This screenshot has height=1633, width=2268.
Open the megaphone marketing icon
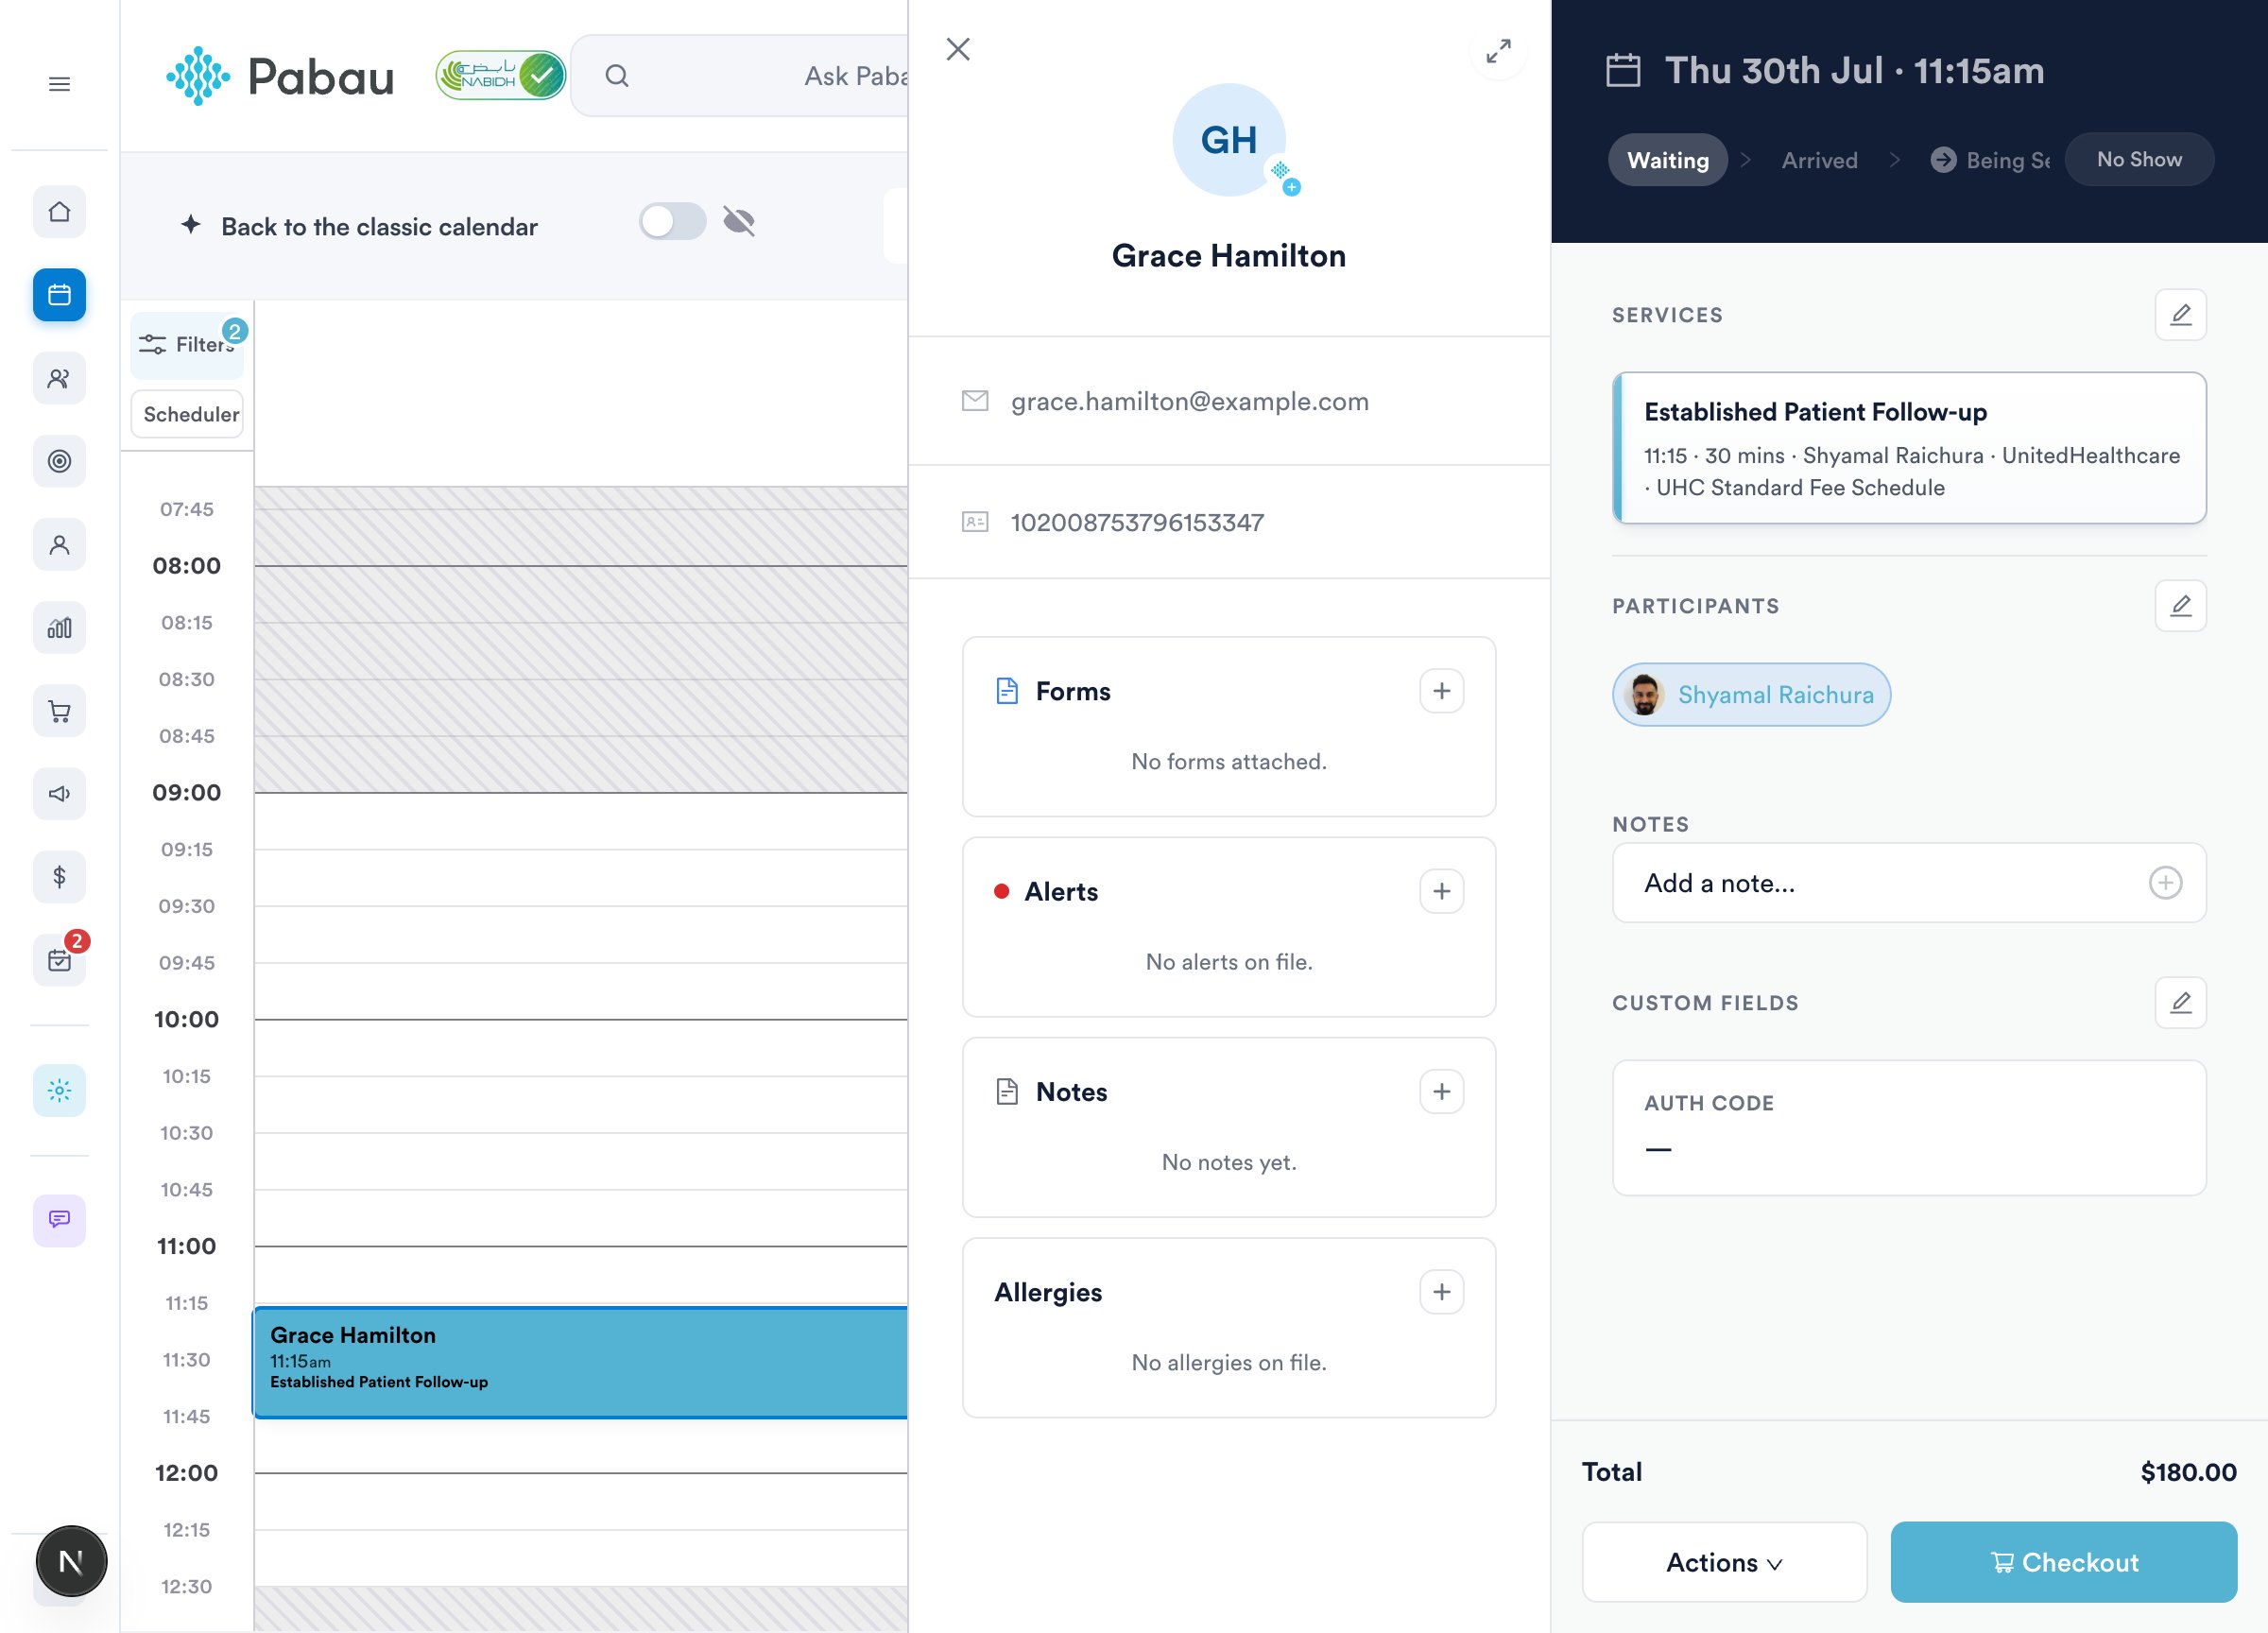(x=59, y=794)
